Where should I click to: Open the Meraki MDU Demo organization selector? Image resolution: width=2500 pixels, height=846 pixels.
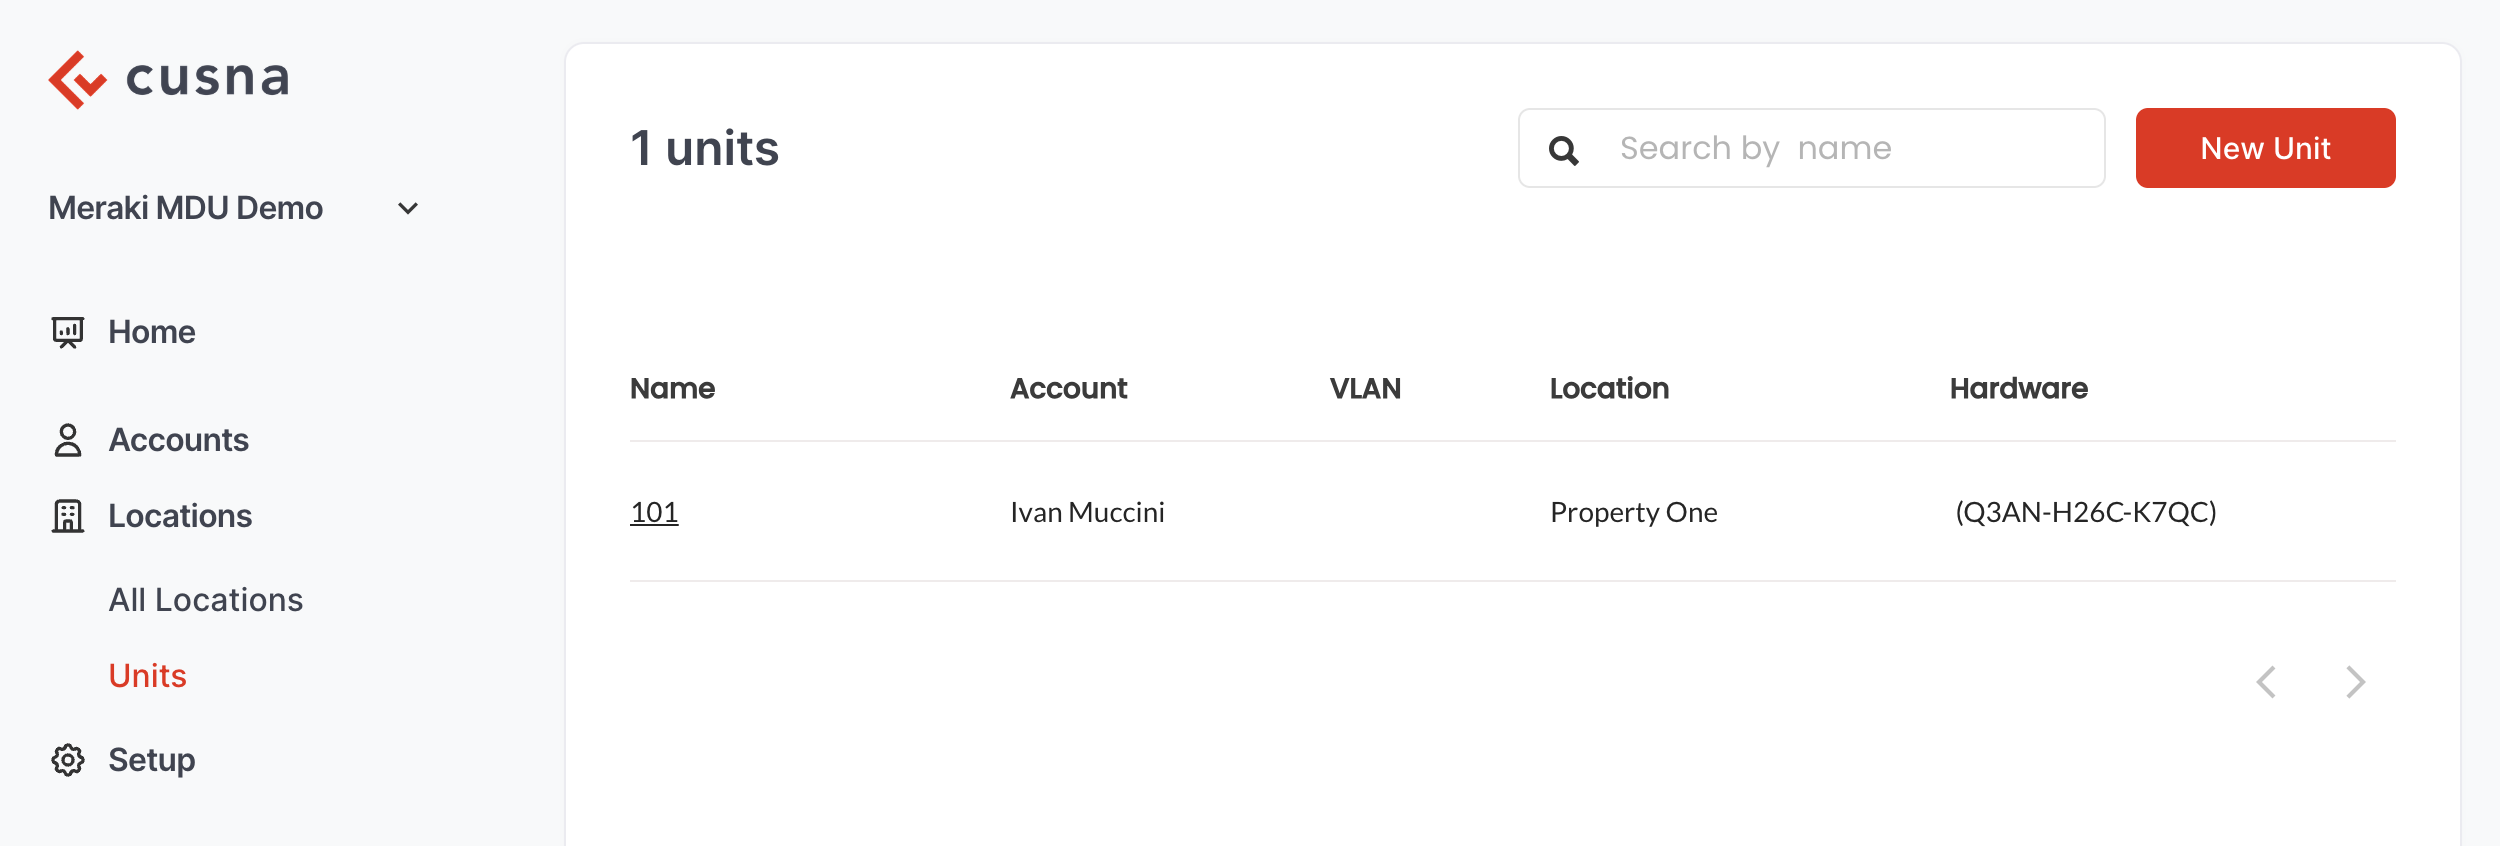pos(234,208)
